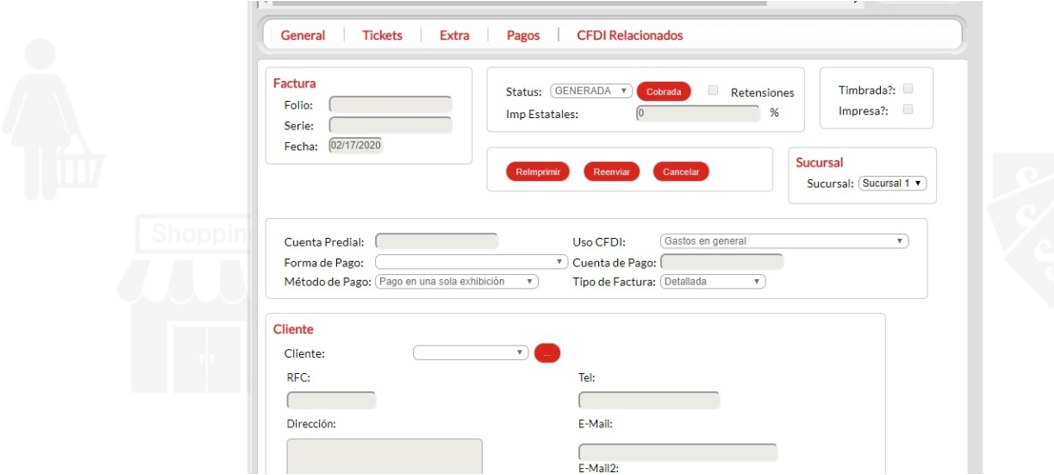Image resolution: width=1054 pixels, height=475 pixels.
Task: Open the CFDI Relacionados tab
Action: click(629, 35)
